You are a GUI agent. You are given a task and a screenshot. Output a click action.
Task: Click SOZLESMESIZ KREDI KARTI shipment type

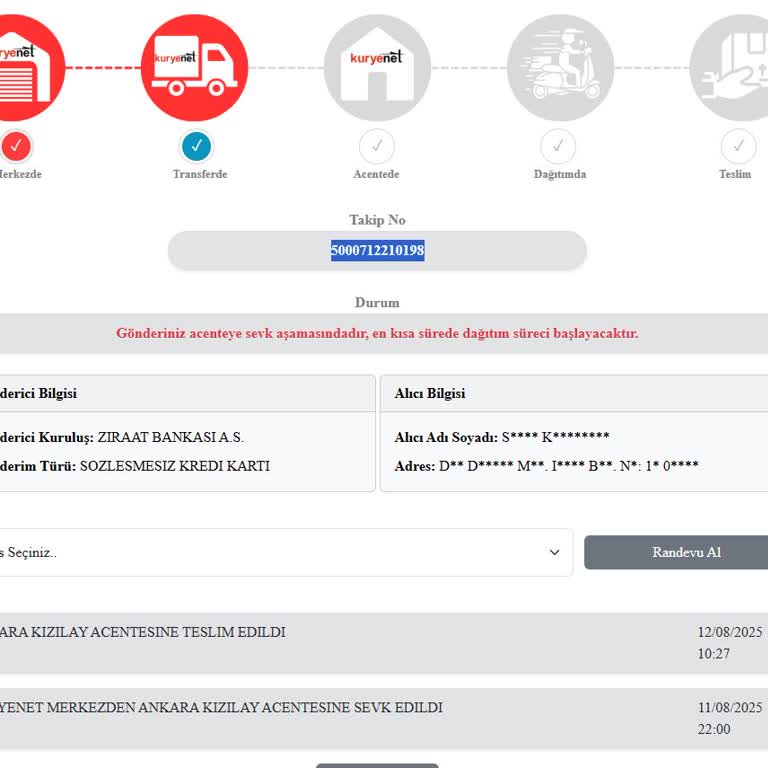coord(175,466)
